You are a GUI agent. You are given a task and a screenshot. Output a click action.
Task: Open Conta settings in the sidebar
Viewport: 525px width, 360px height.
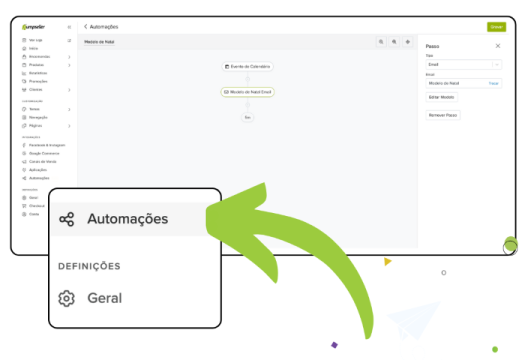[x=30, y=214]
